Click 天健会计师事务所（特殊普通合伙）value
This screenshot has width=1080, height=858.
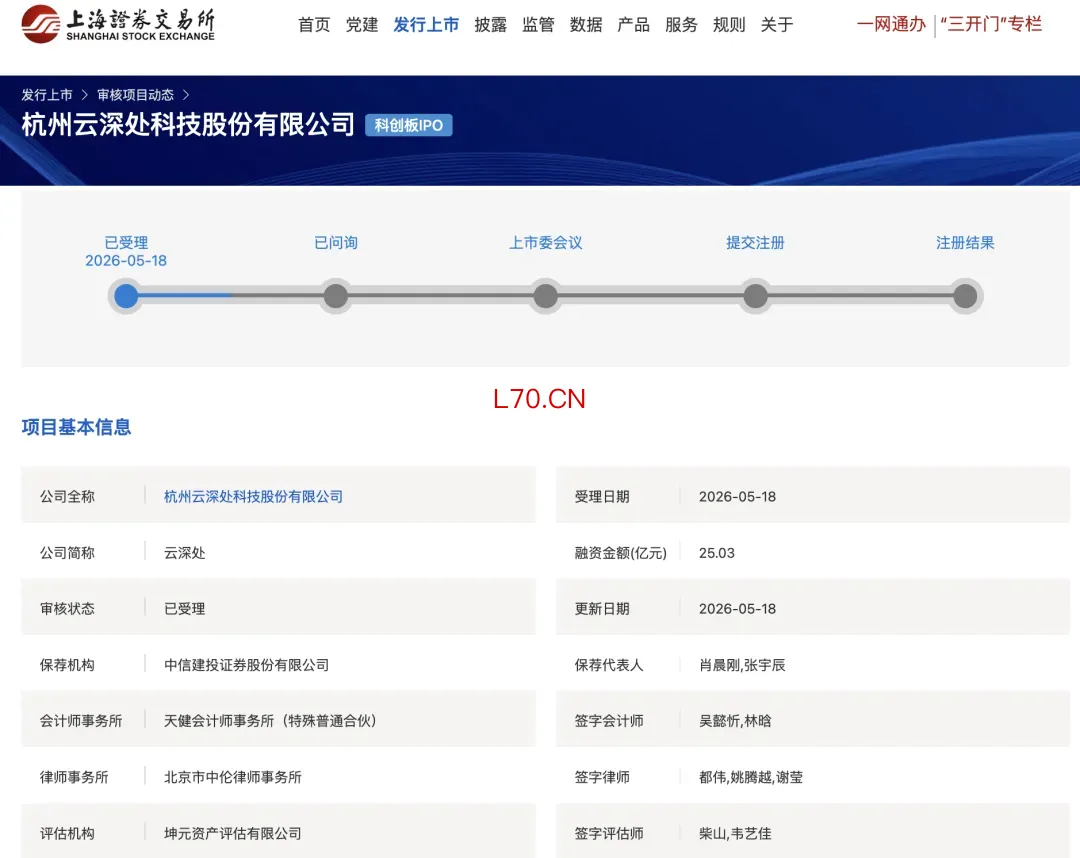point(270,721)
